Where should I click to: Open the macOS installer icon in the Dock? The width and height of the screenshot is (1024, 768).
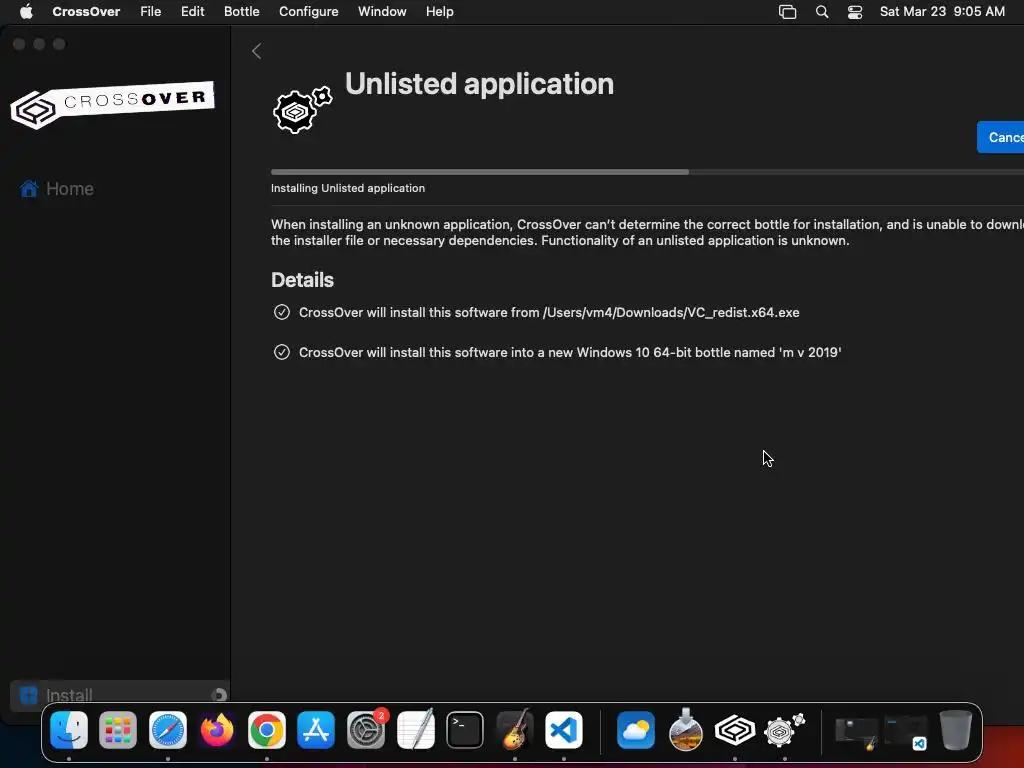pos(686,729)
